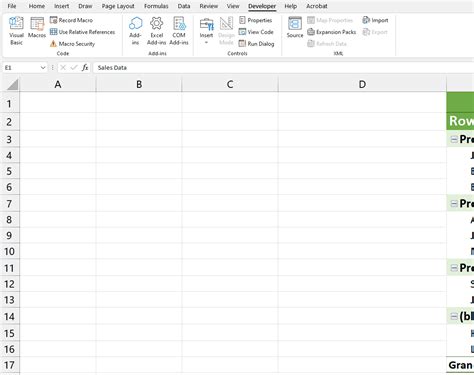The width and height of the screenshot is (474, 375).
Task: Click Refresh Data in XML group
Action: tap(327, 44)
